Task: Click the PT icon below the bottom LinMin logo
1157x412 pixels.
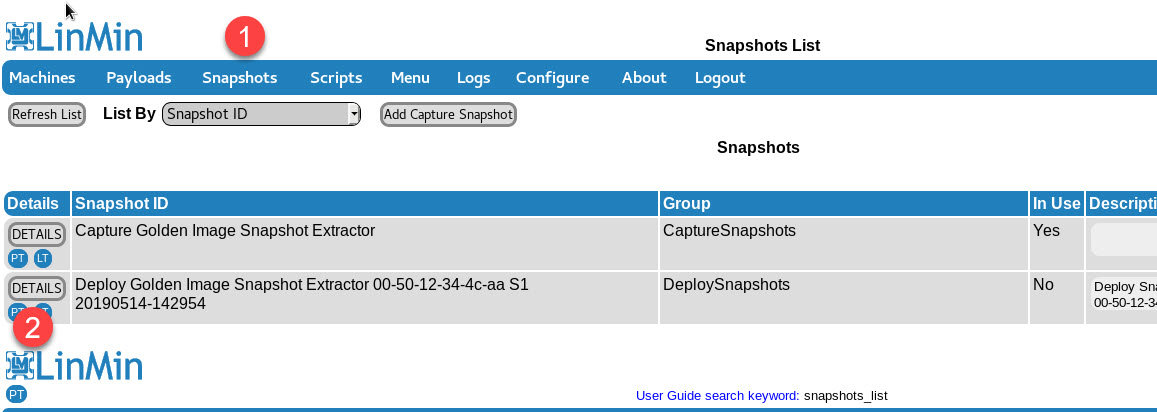Action: pyautogui.click(x=16, y=394)
